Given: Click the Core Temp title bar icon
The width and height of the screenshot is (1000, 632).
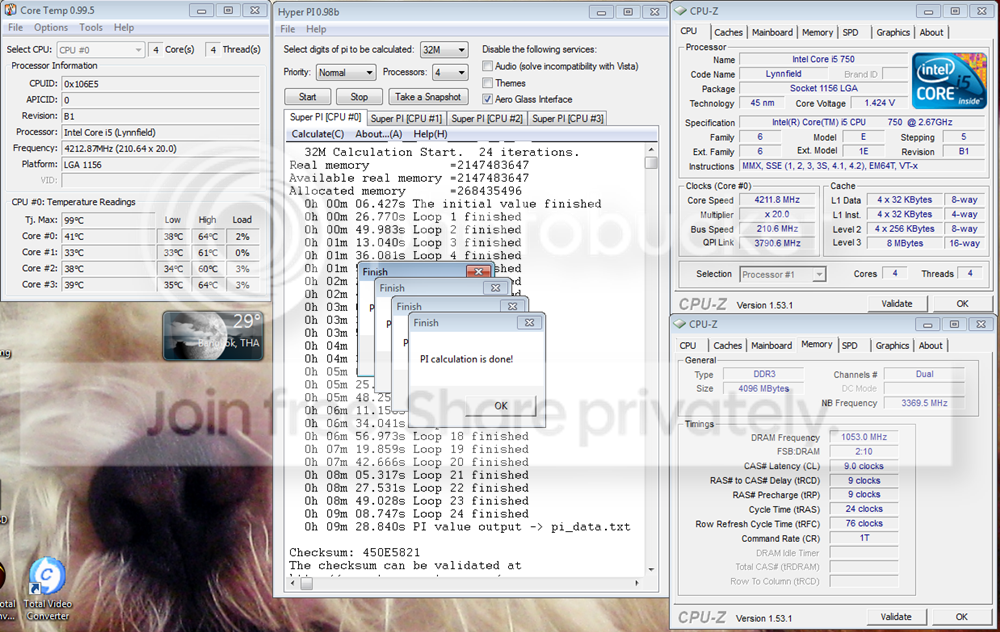Looking at the screenshot, I should click(12, 10).
